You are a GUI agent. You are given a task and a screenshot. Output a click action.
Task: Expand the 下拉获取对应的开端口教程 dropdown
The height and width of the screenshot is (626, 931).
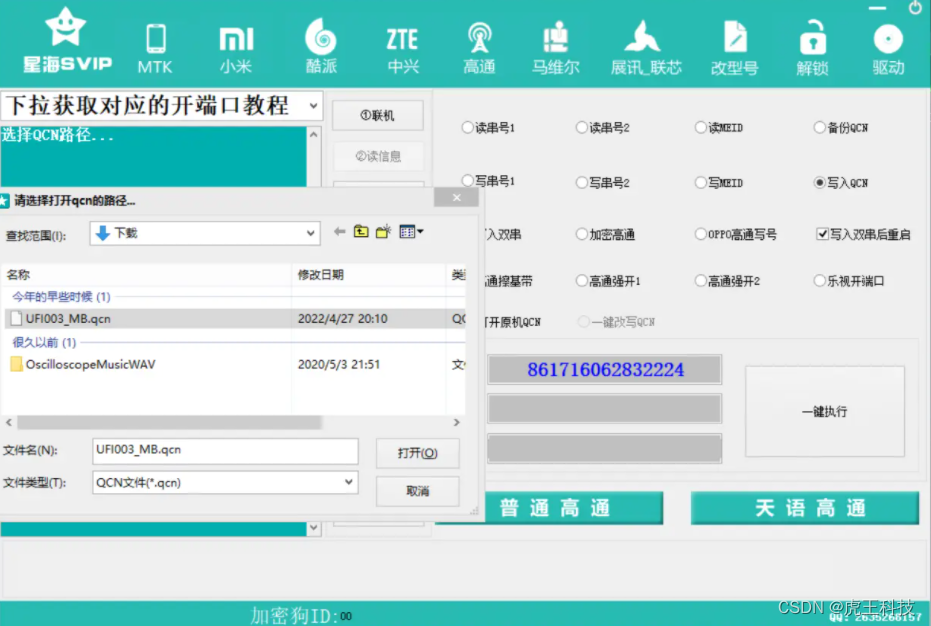coord(313,106)
